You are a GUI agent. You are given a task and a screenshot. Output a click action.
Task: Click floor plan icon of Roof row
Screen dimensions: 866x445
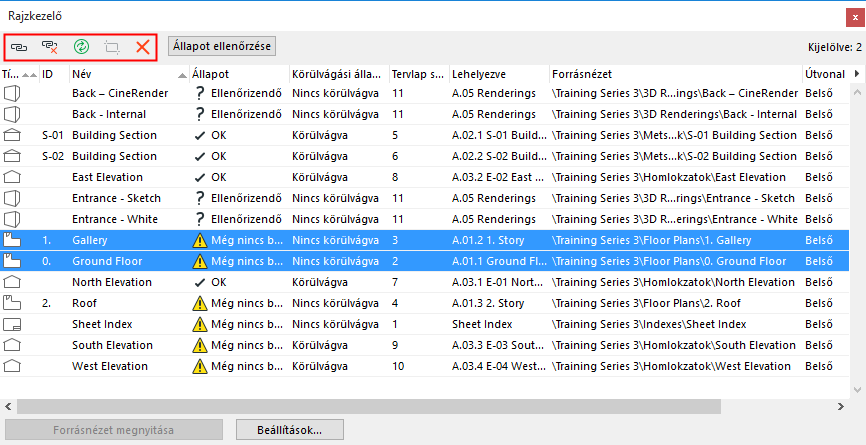(x=12, y=303)
